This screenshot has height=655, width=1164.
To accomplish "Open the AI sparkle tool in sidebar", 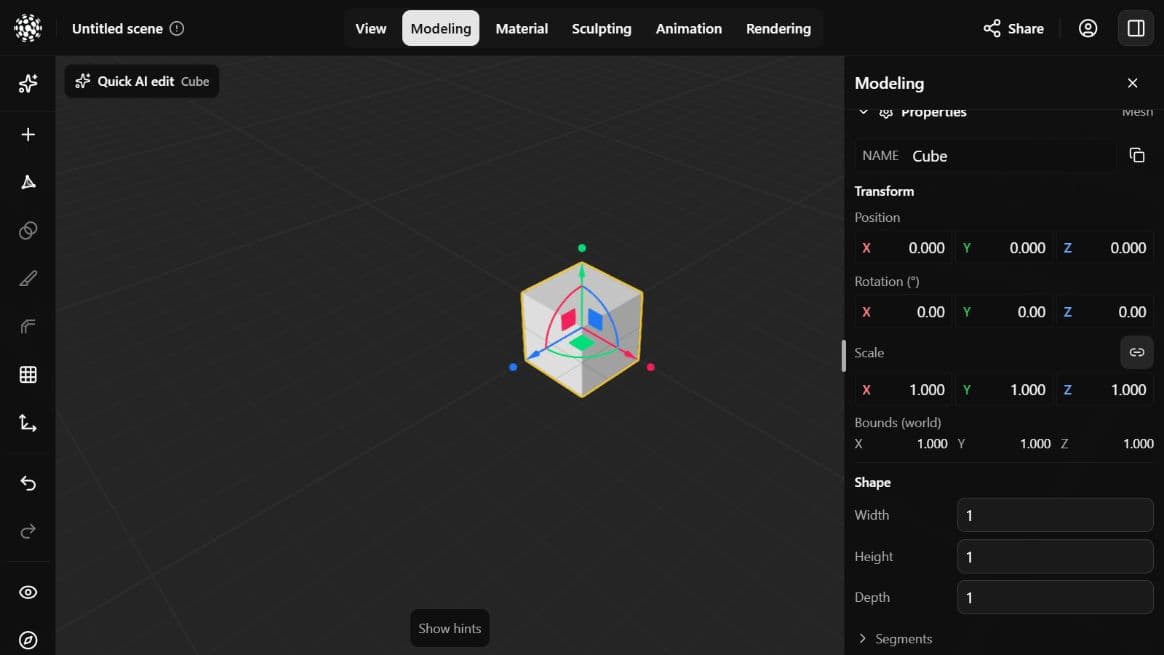I will 28,83.
